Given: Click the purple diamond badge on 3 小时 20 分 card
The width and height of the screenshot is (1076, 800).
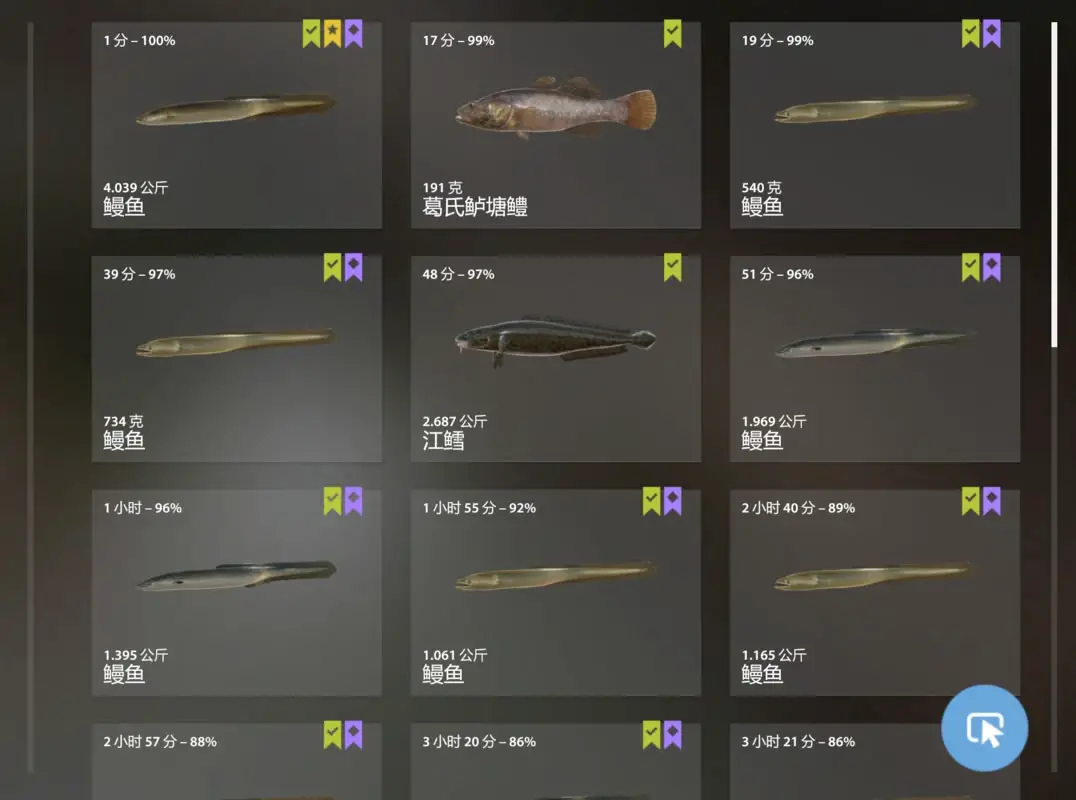Looking at the screenshot, I should [x=672, y=735].
